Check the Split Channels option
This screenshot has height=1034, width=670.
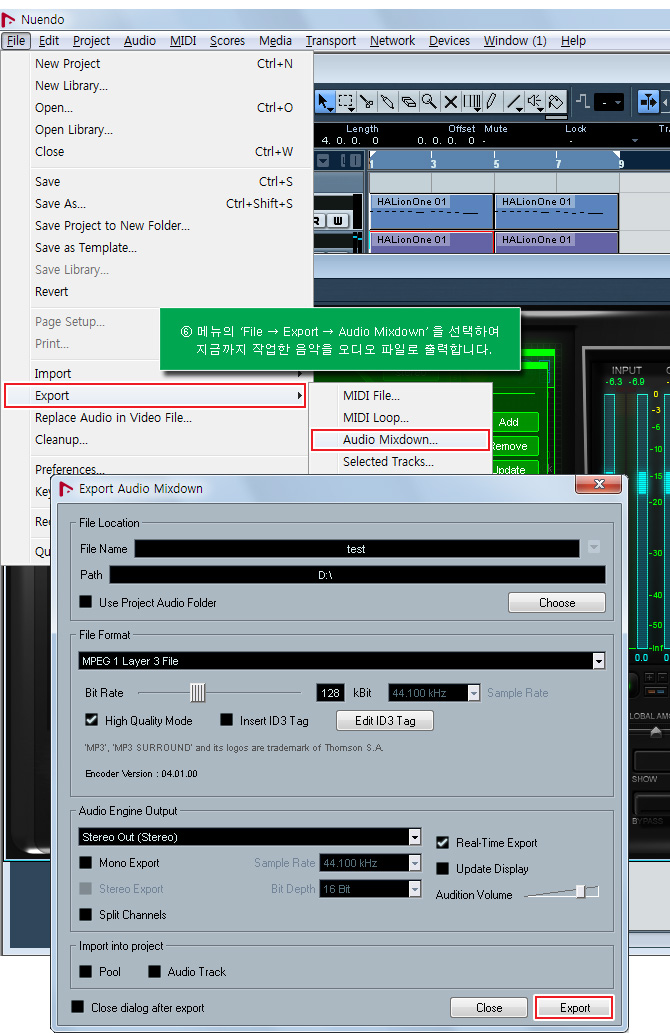[86, 914]
